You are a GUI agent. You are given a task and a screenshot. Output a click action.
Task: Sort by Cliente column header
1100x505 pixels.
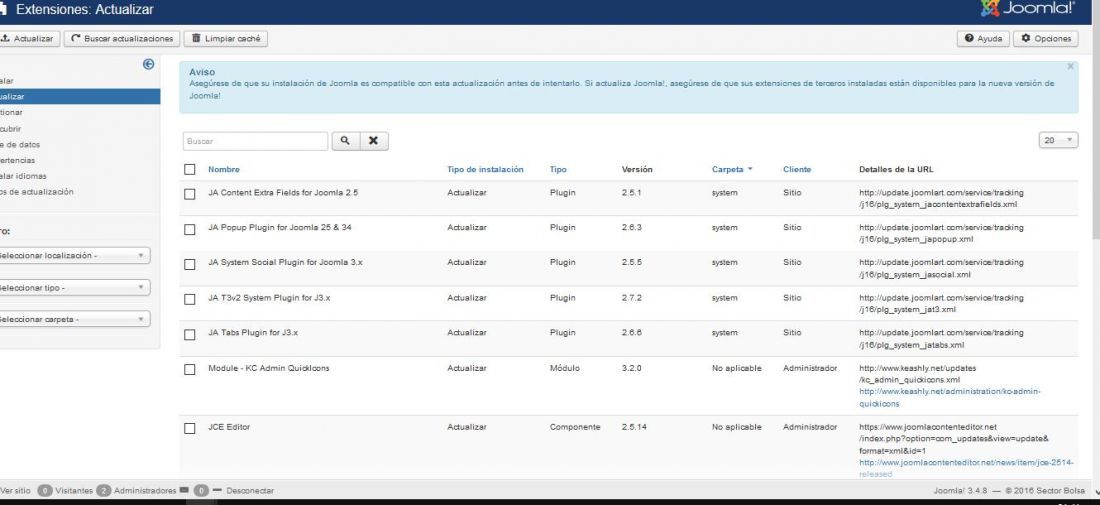(x=797, y=169)
